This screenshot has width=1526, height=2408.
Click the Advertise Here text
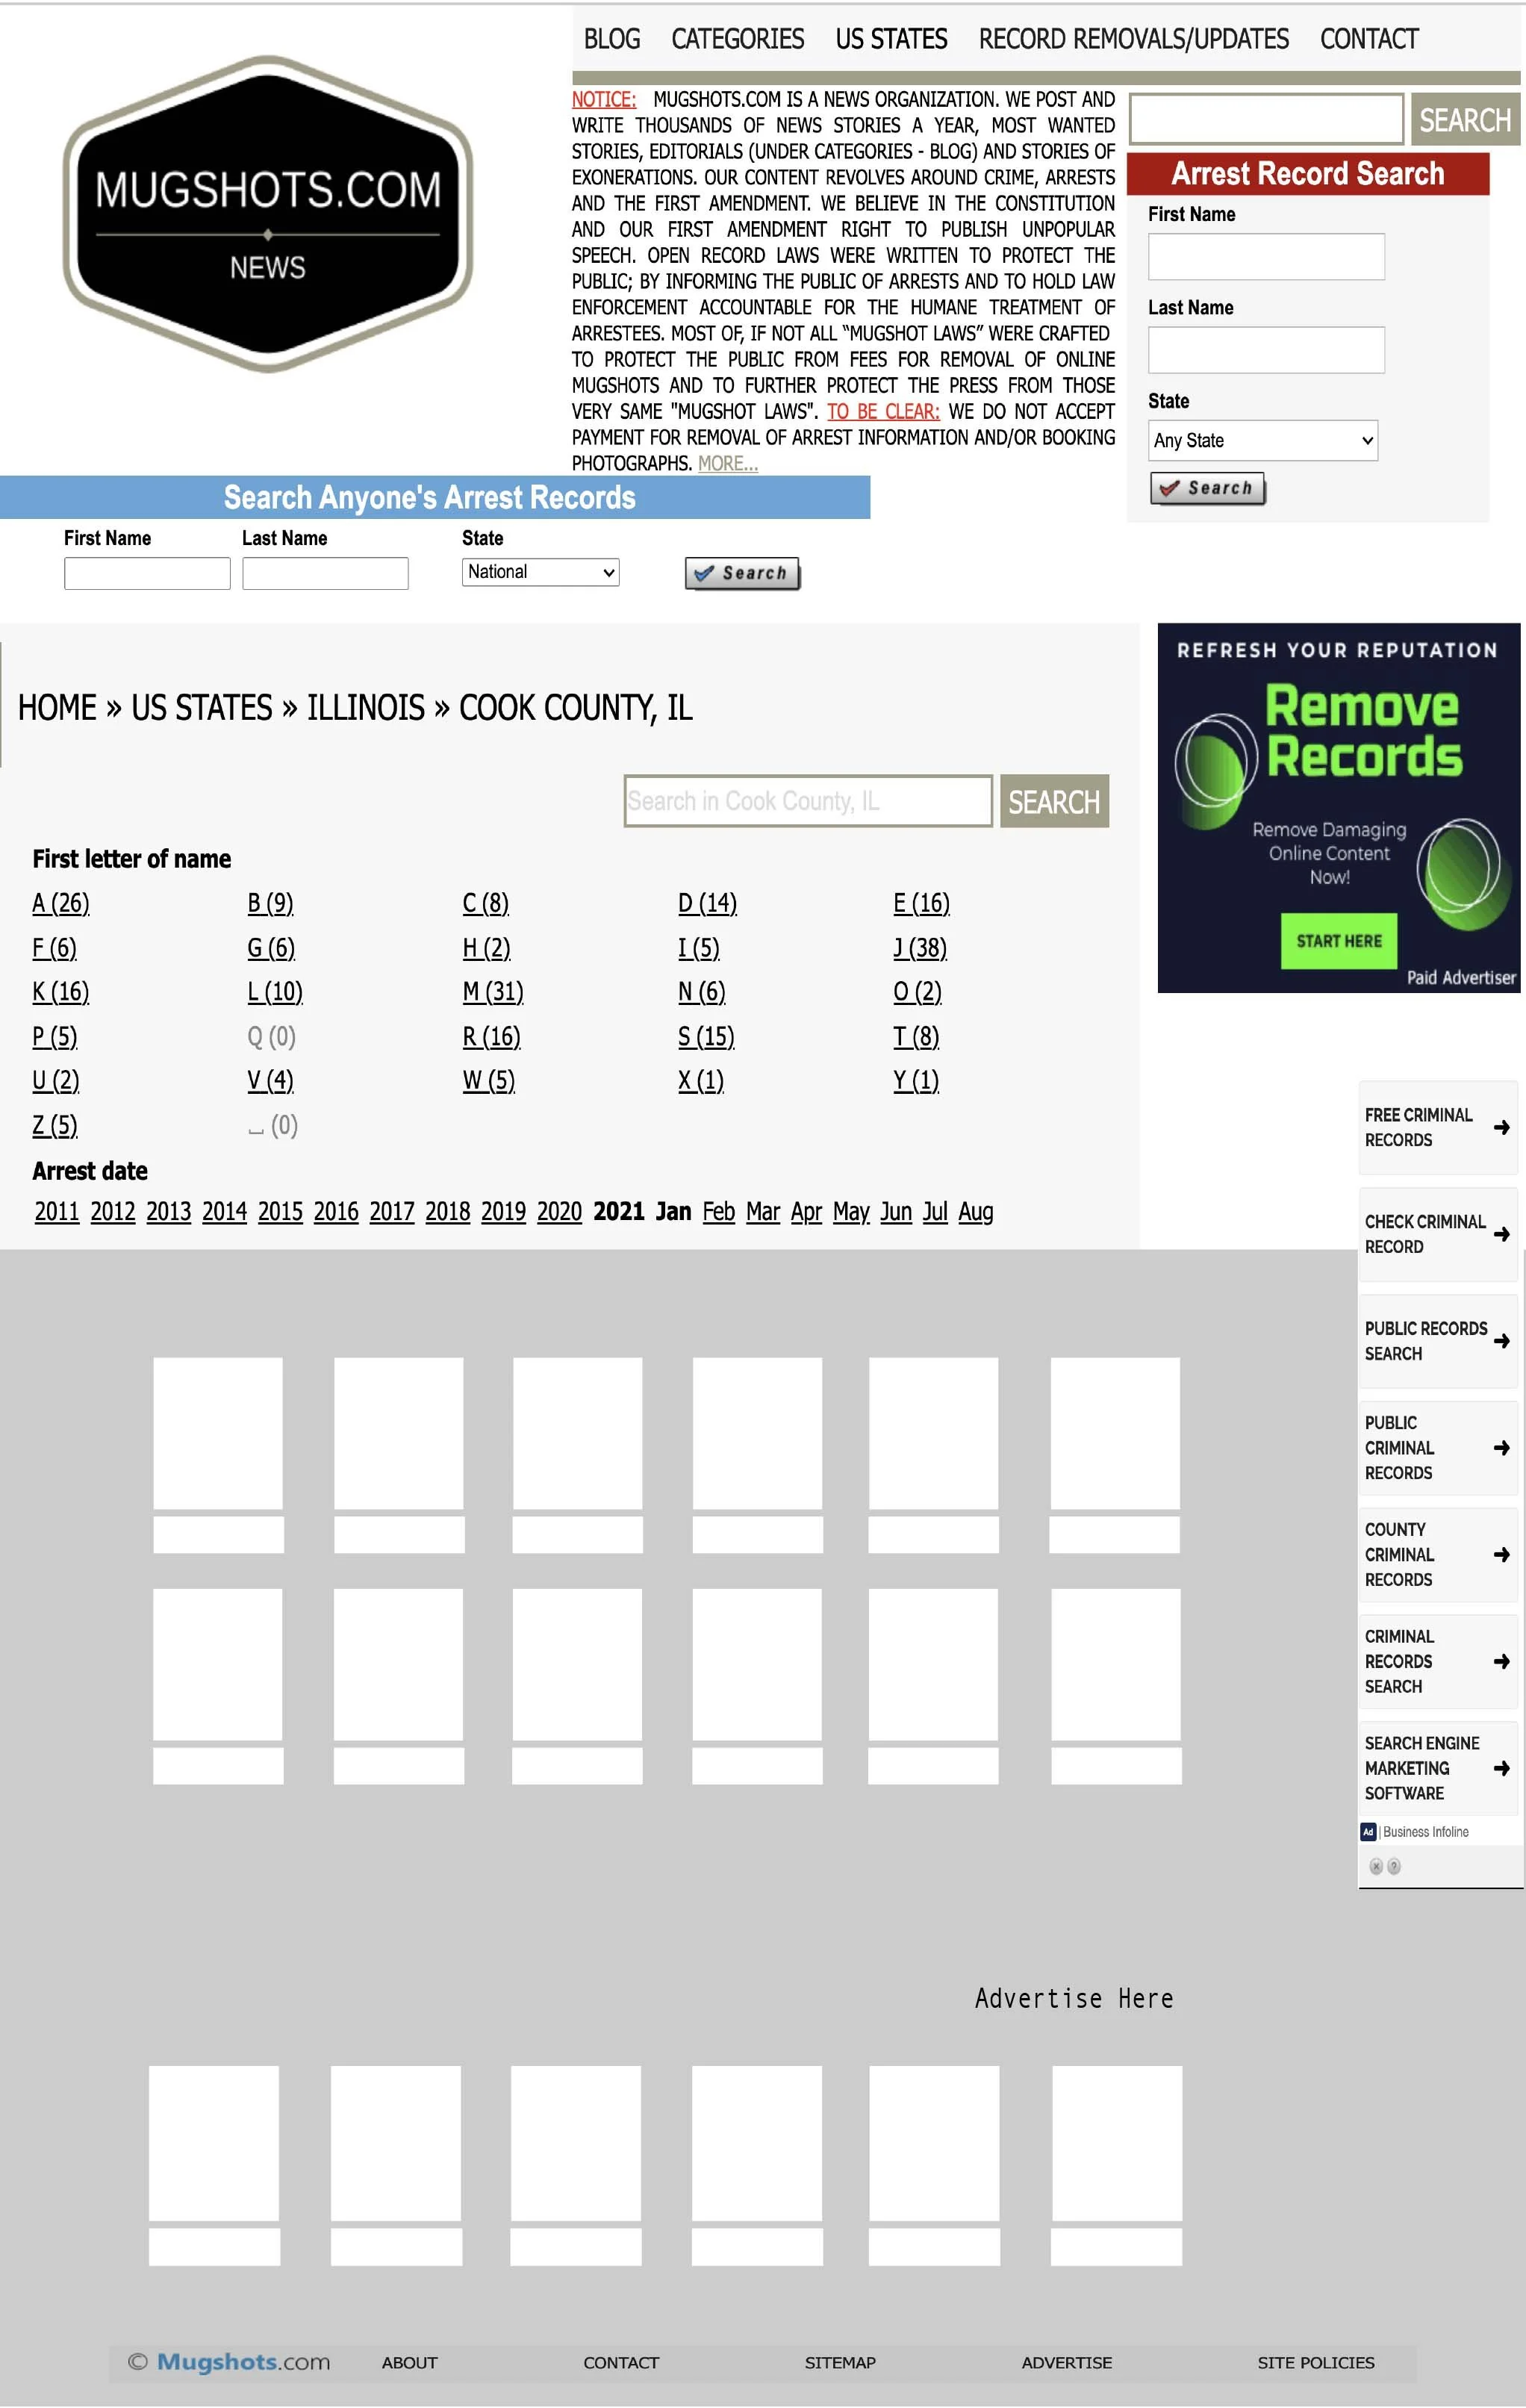[1074, 1998]
